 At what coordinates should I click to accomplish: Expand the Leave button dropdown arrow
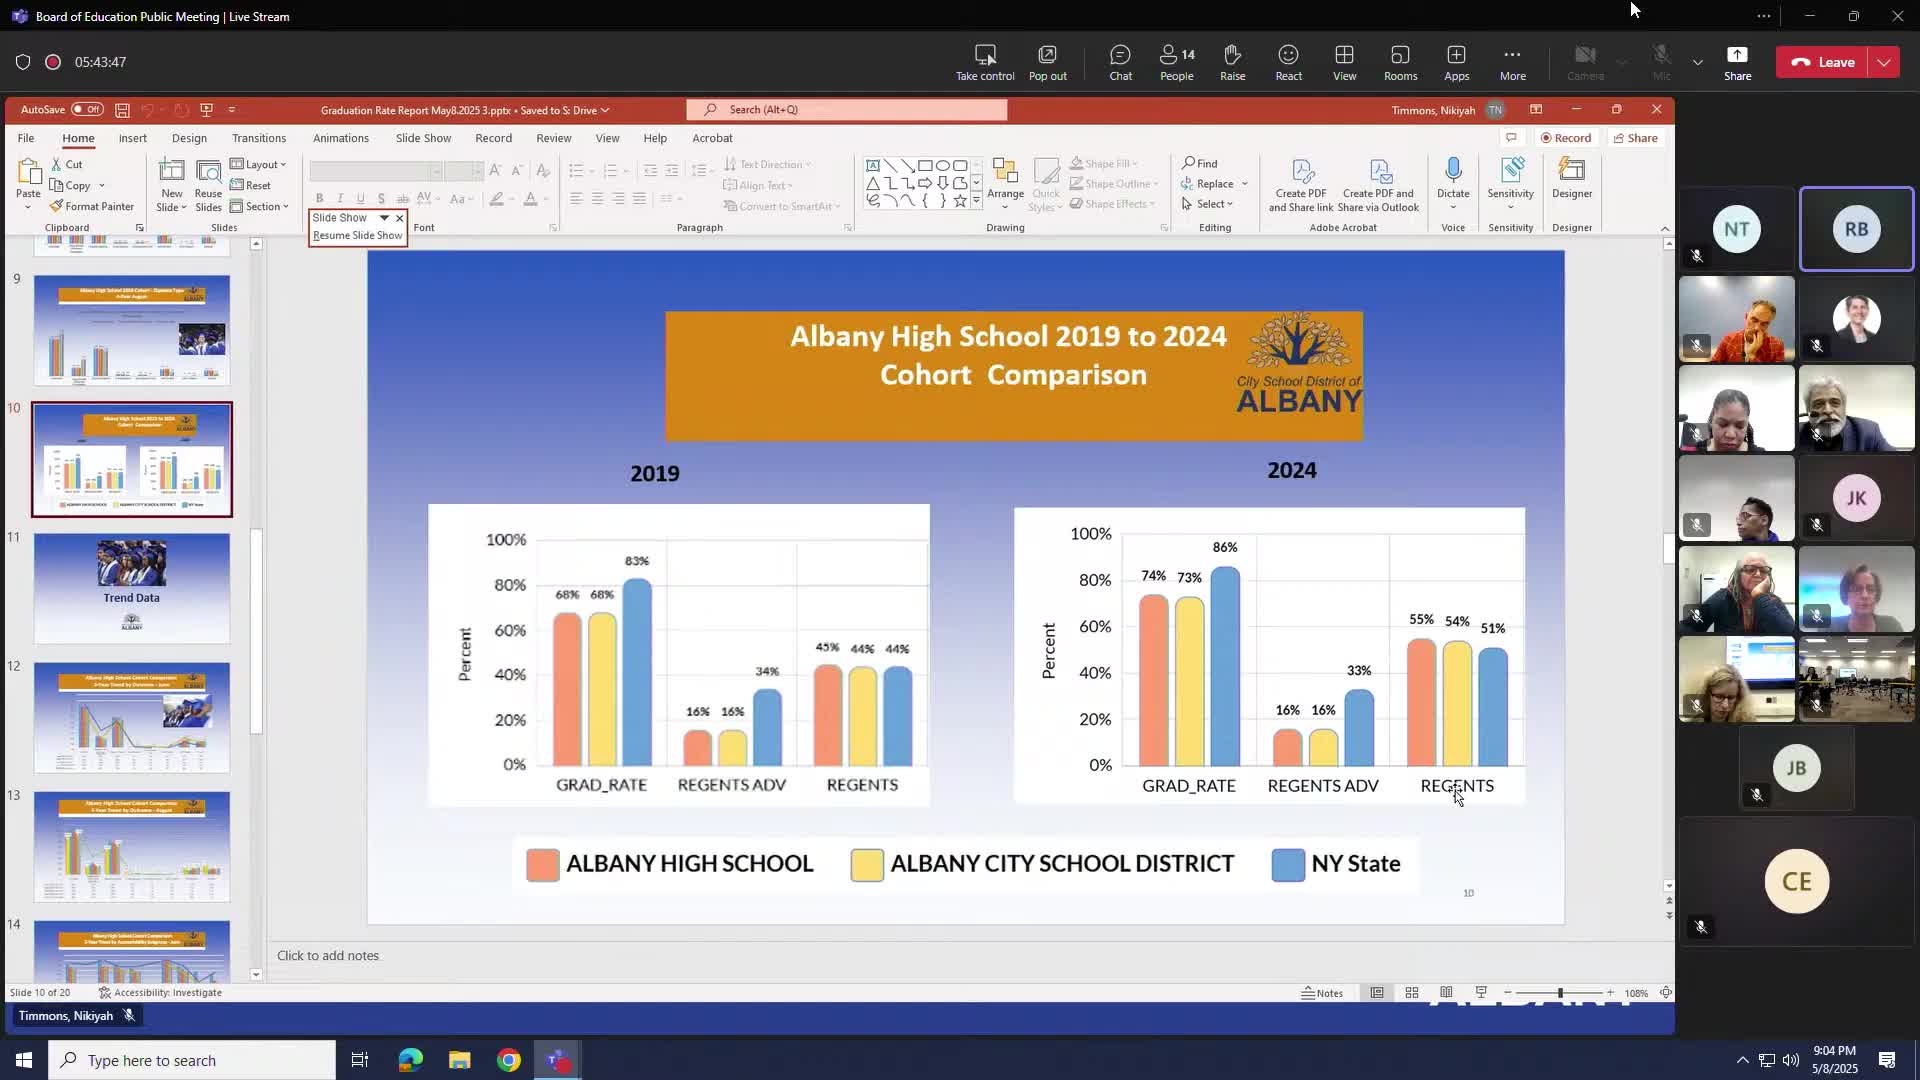click(x=1884, y=62)
